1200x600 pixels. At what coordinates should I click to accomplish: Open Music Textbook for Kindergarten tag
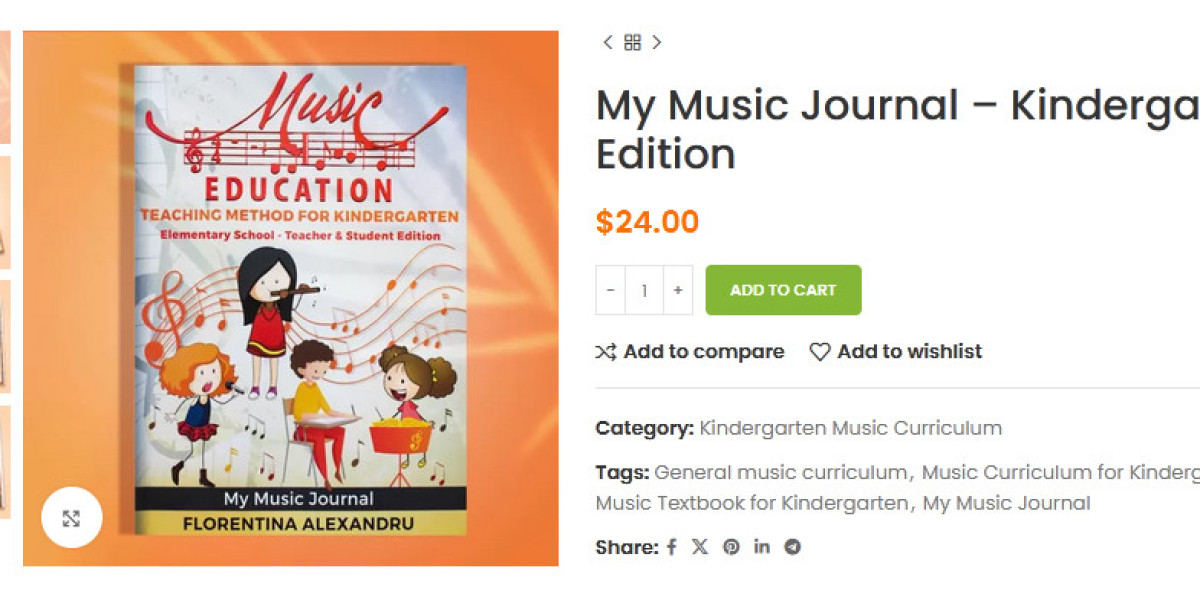(752, 503)
